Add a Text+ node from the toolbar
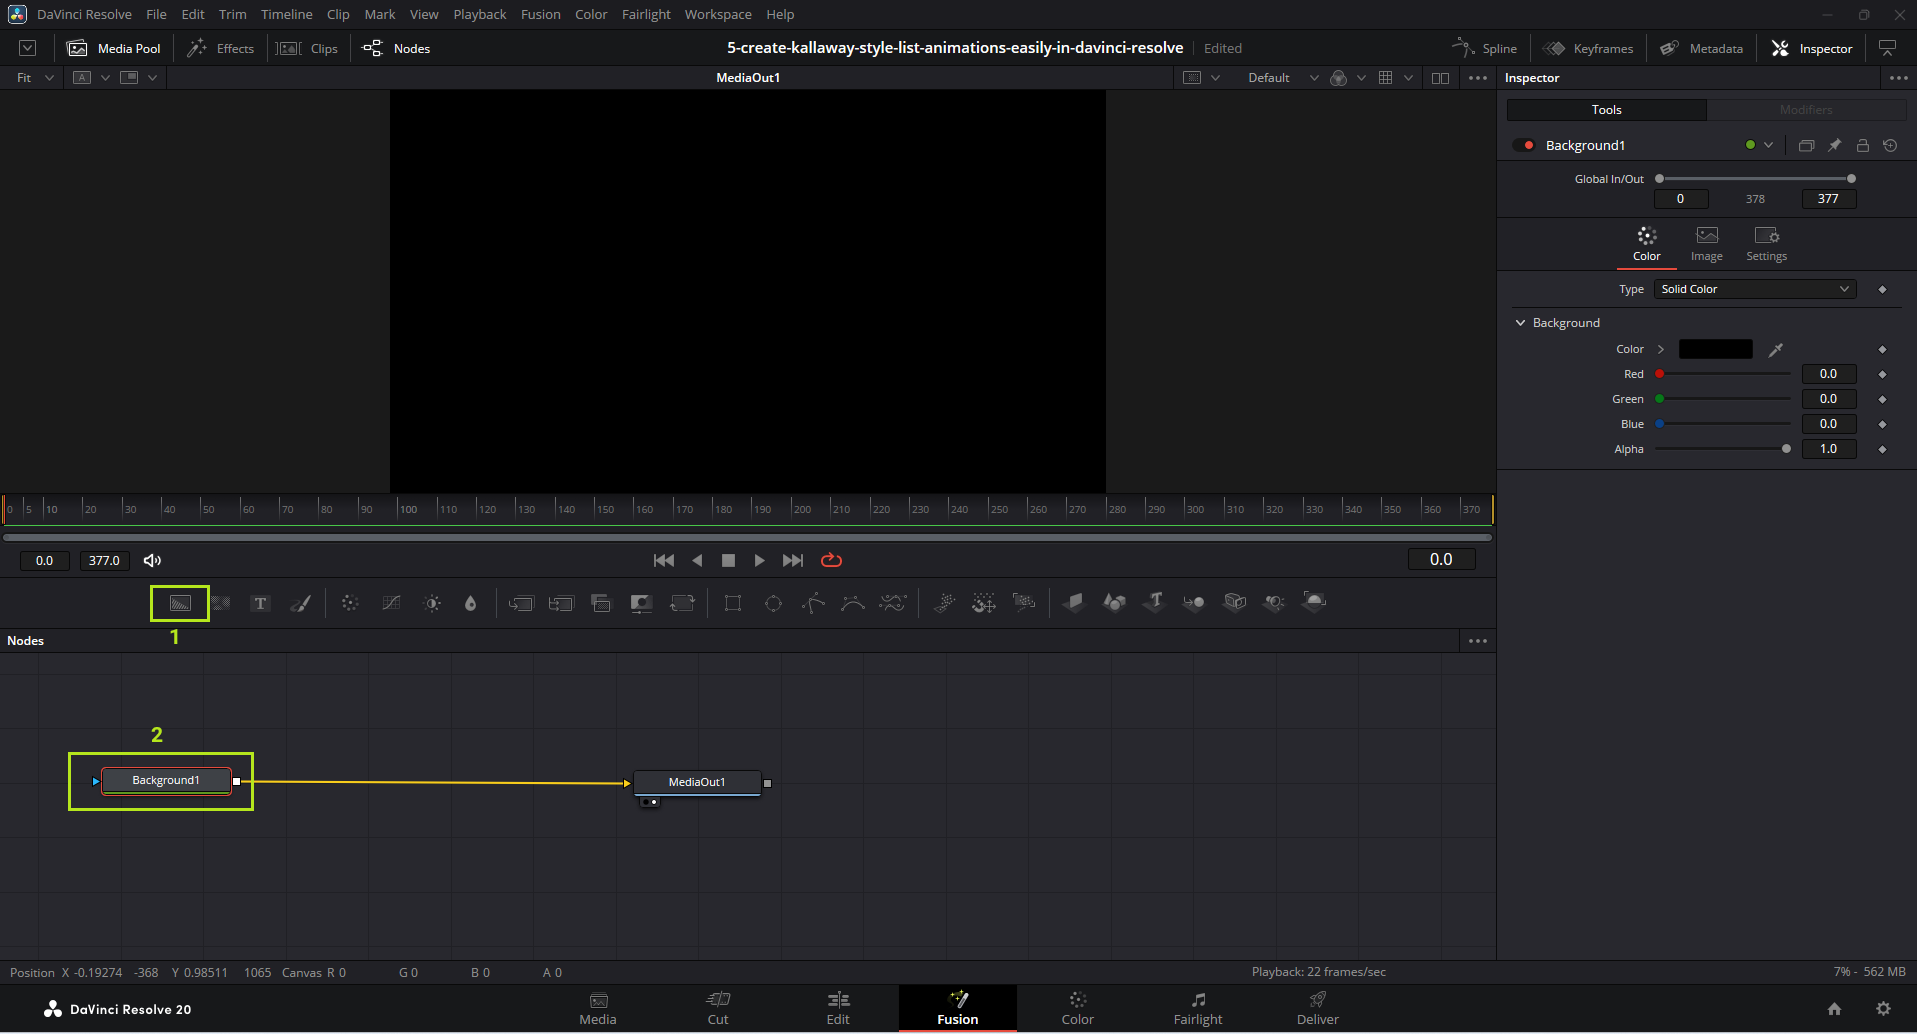1917x1034 pixels. 260,603
